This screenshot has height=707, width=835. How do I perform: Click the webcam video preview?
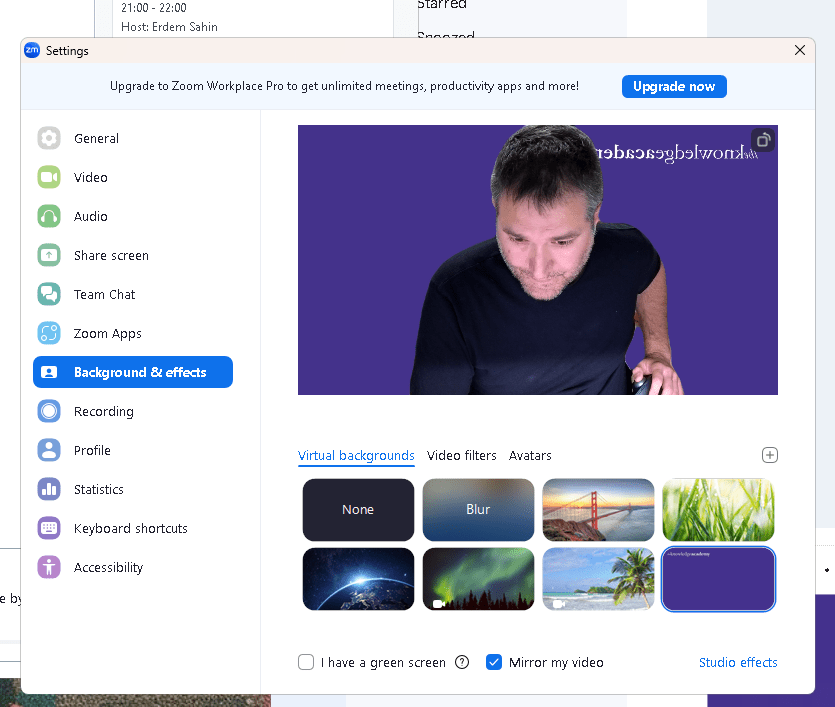(538, 260)
